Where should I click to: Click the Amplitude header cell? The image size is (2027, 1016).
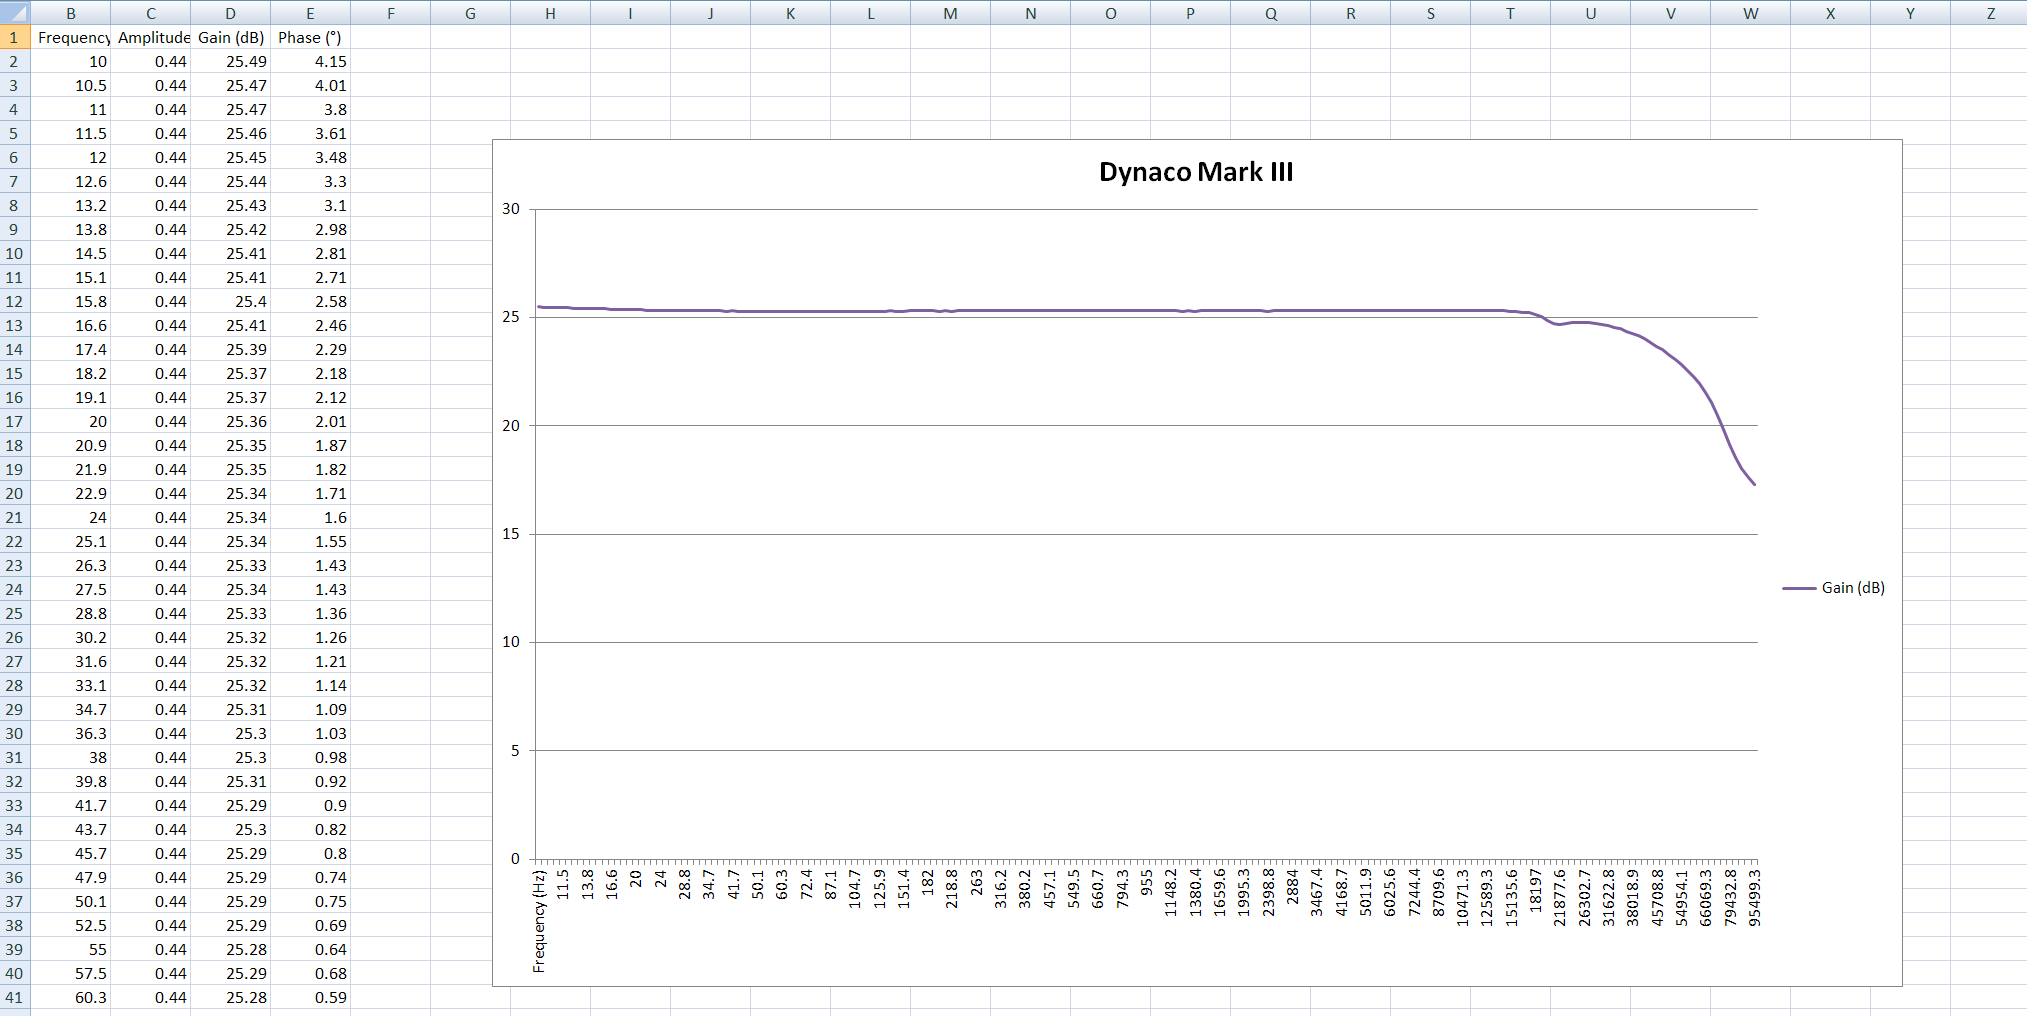tap(151, 37)
